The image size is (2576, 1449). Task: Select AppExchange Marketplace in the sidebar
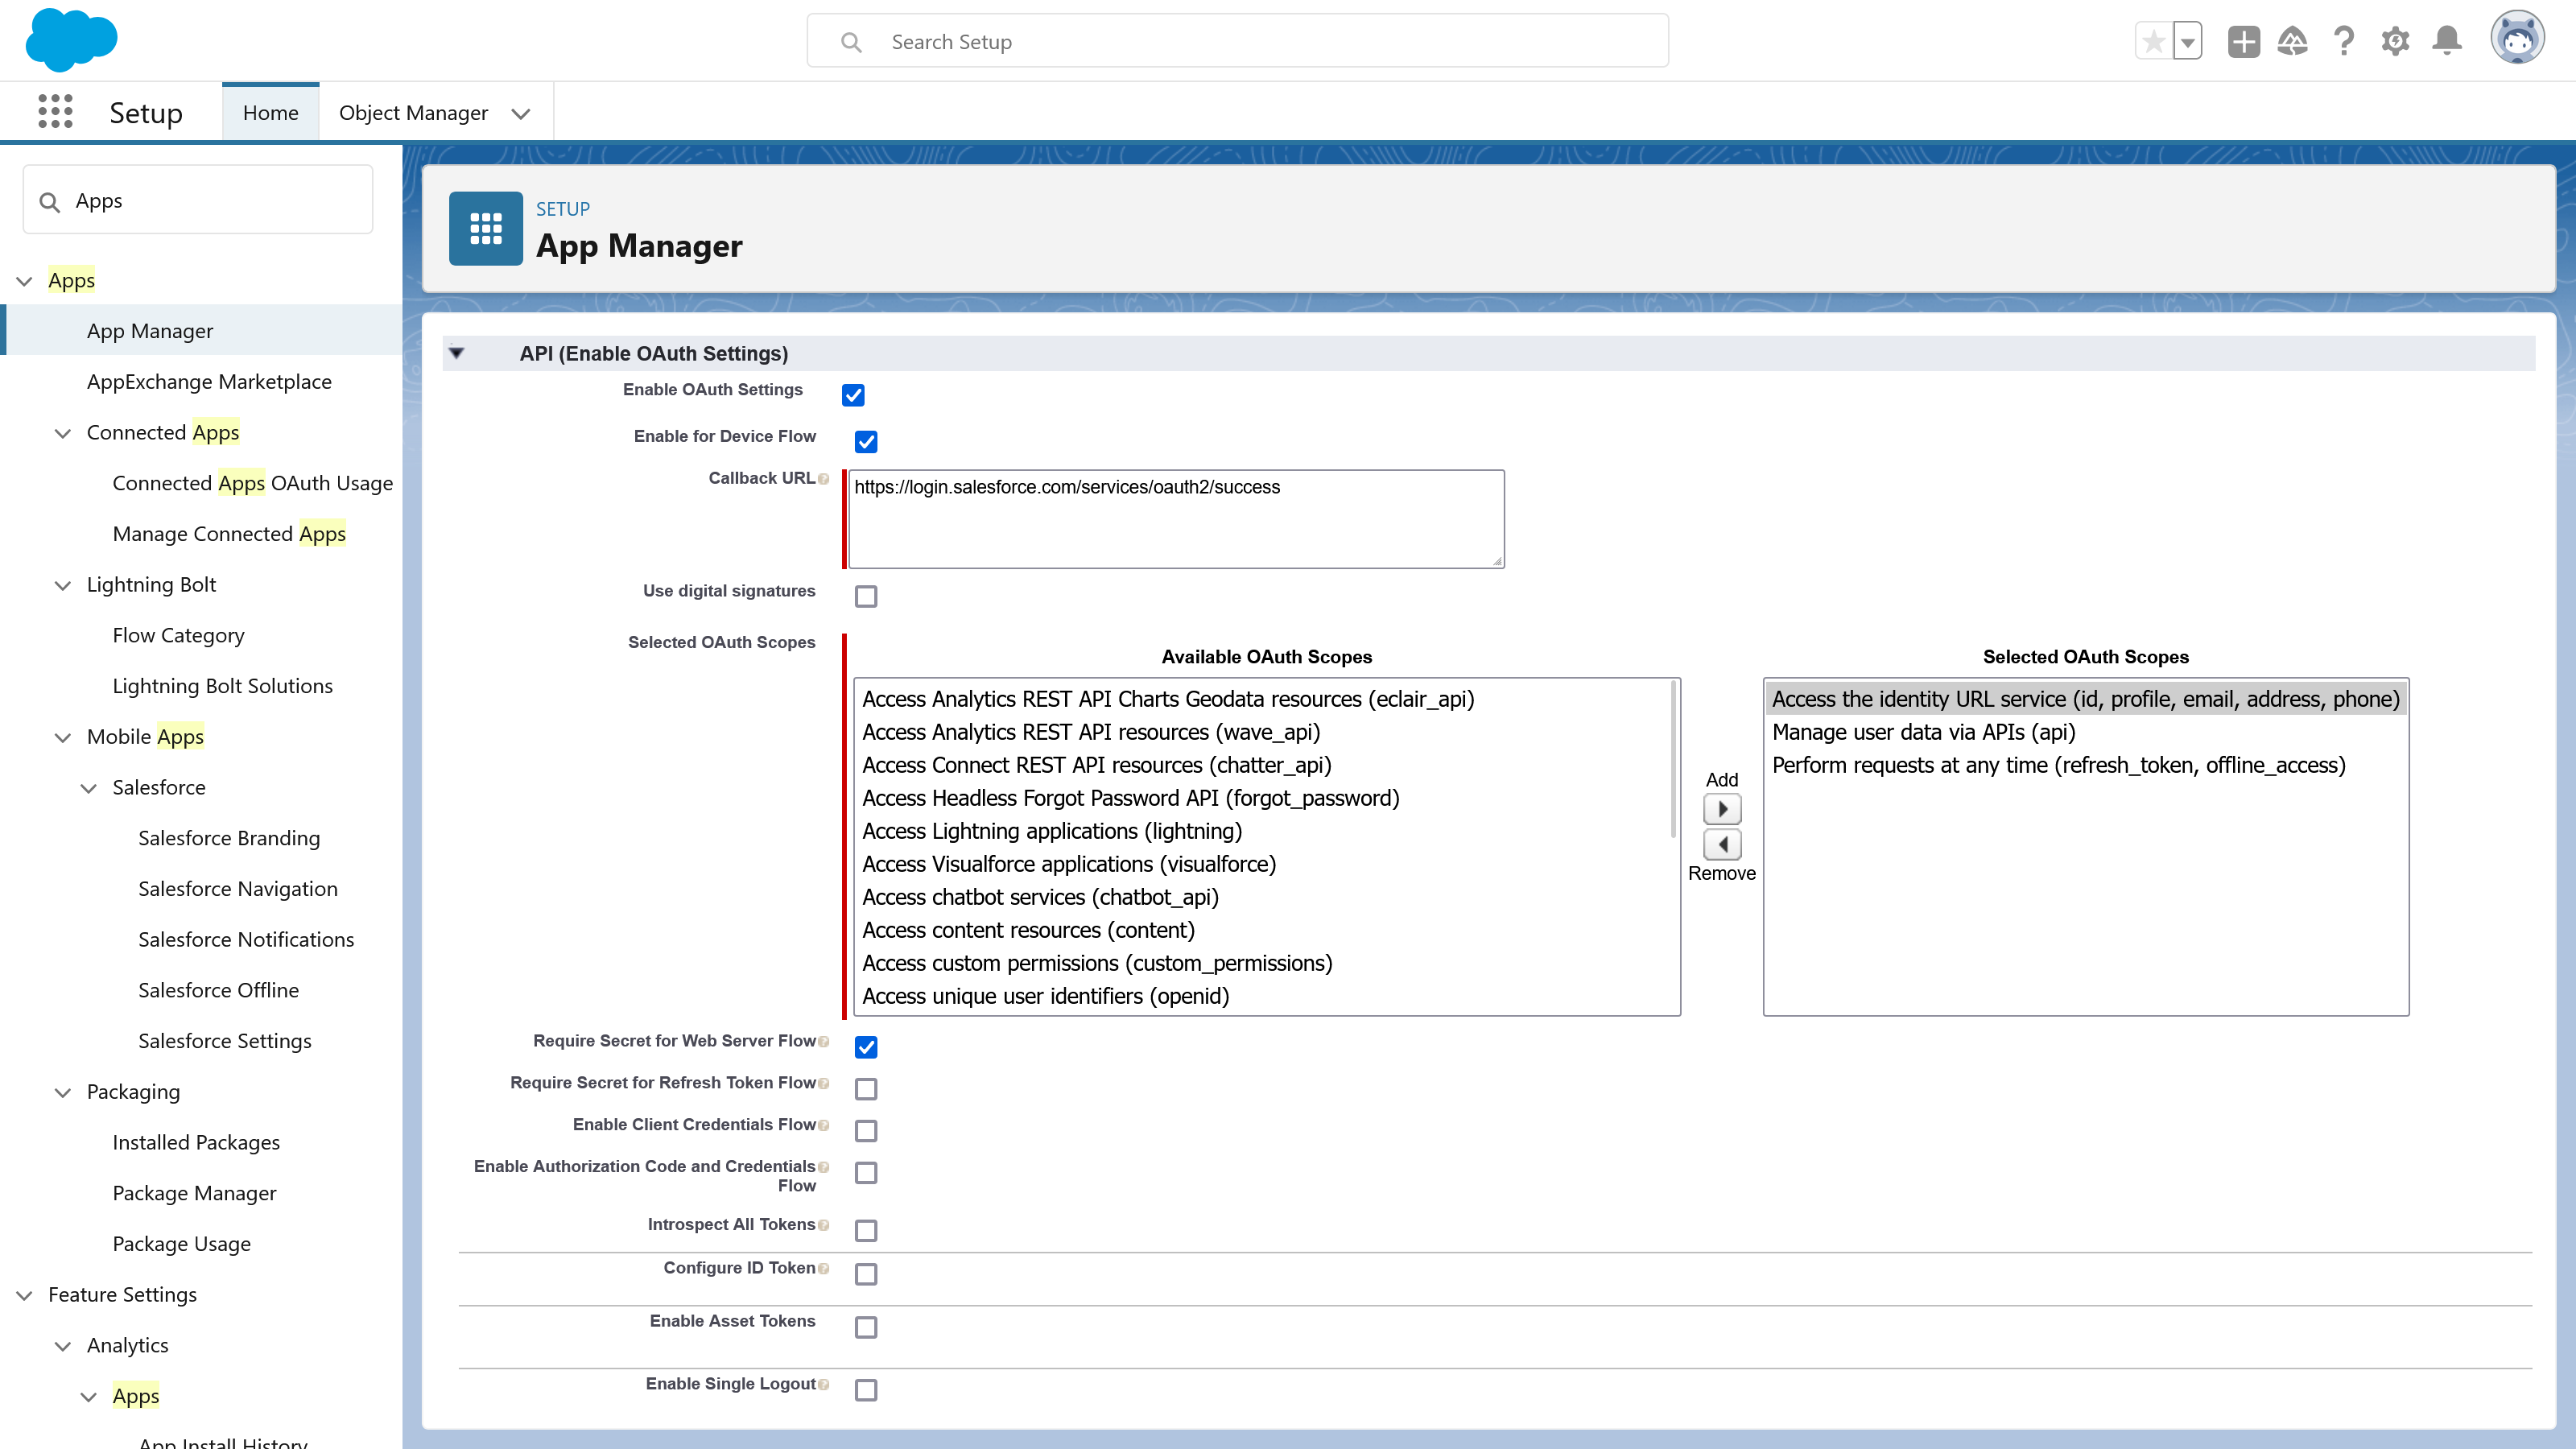[208, 381]
